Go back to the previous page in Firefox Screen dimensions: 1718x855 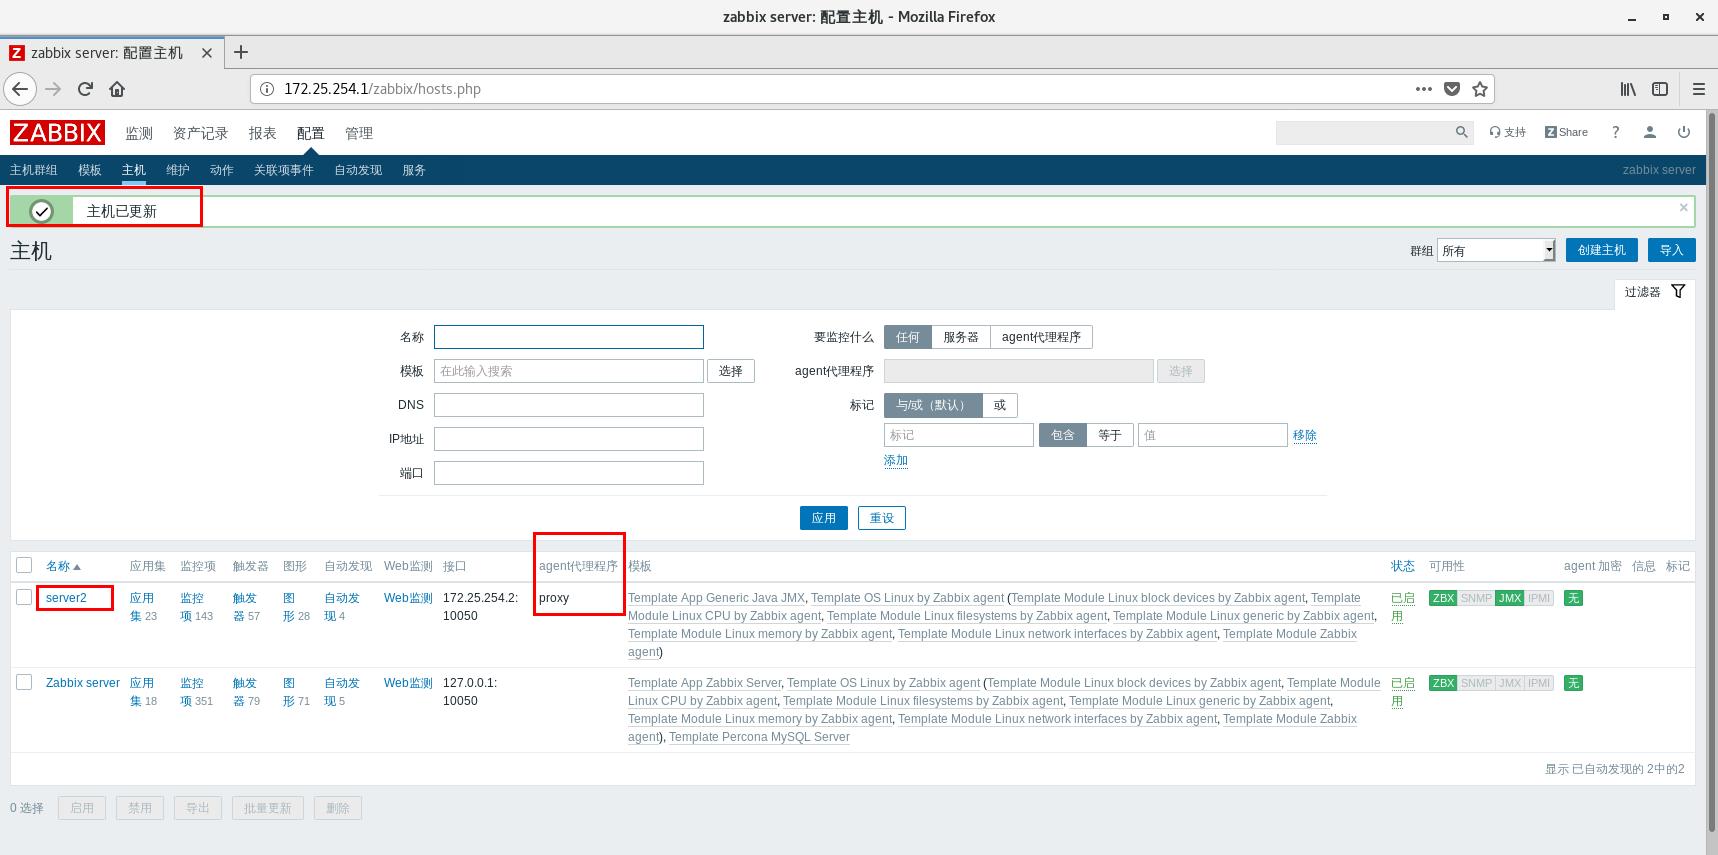point(20,89)
